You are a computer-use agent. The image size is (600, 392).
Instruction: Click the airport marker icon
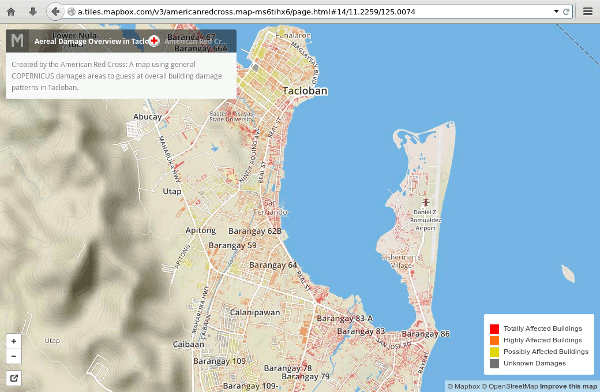point(426,202)
